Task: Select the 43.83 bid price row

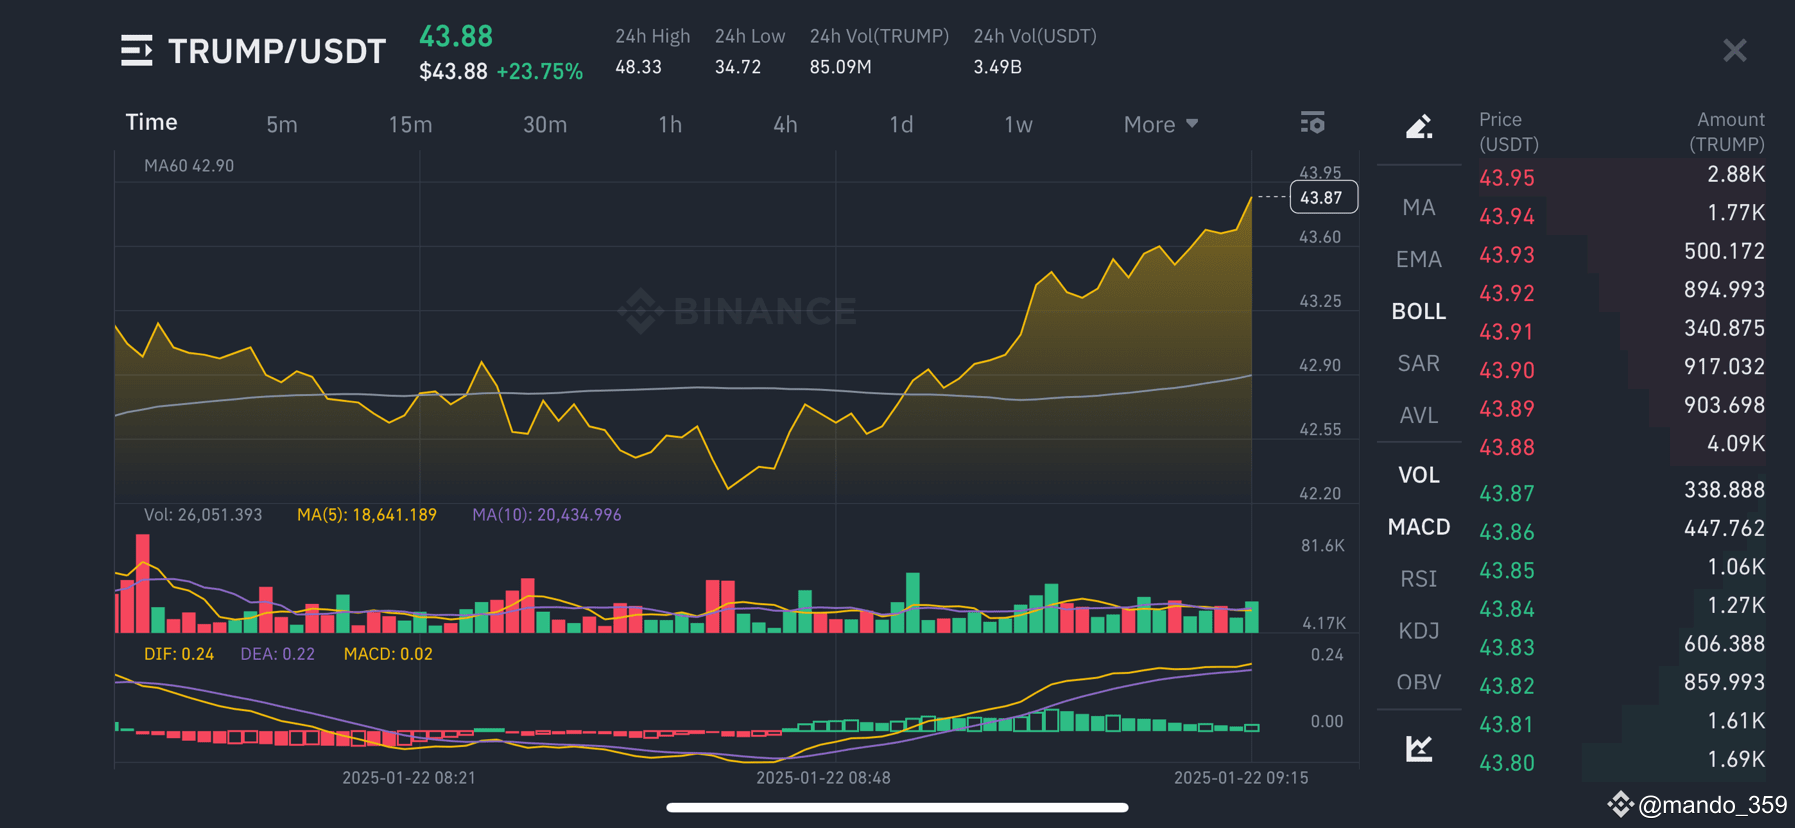Action: tap(1622, 646)
